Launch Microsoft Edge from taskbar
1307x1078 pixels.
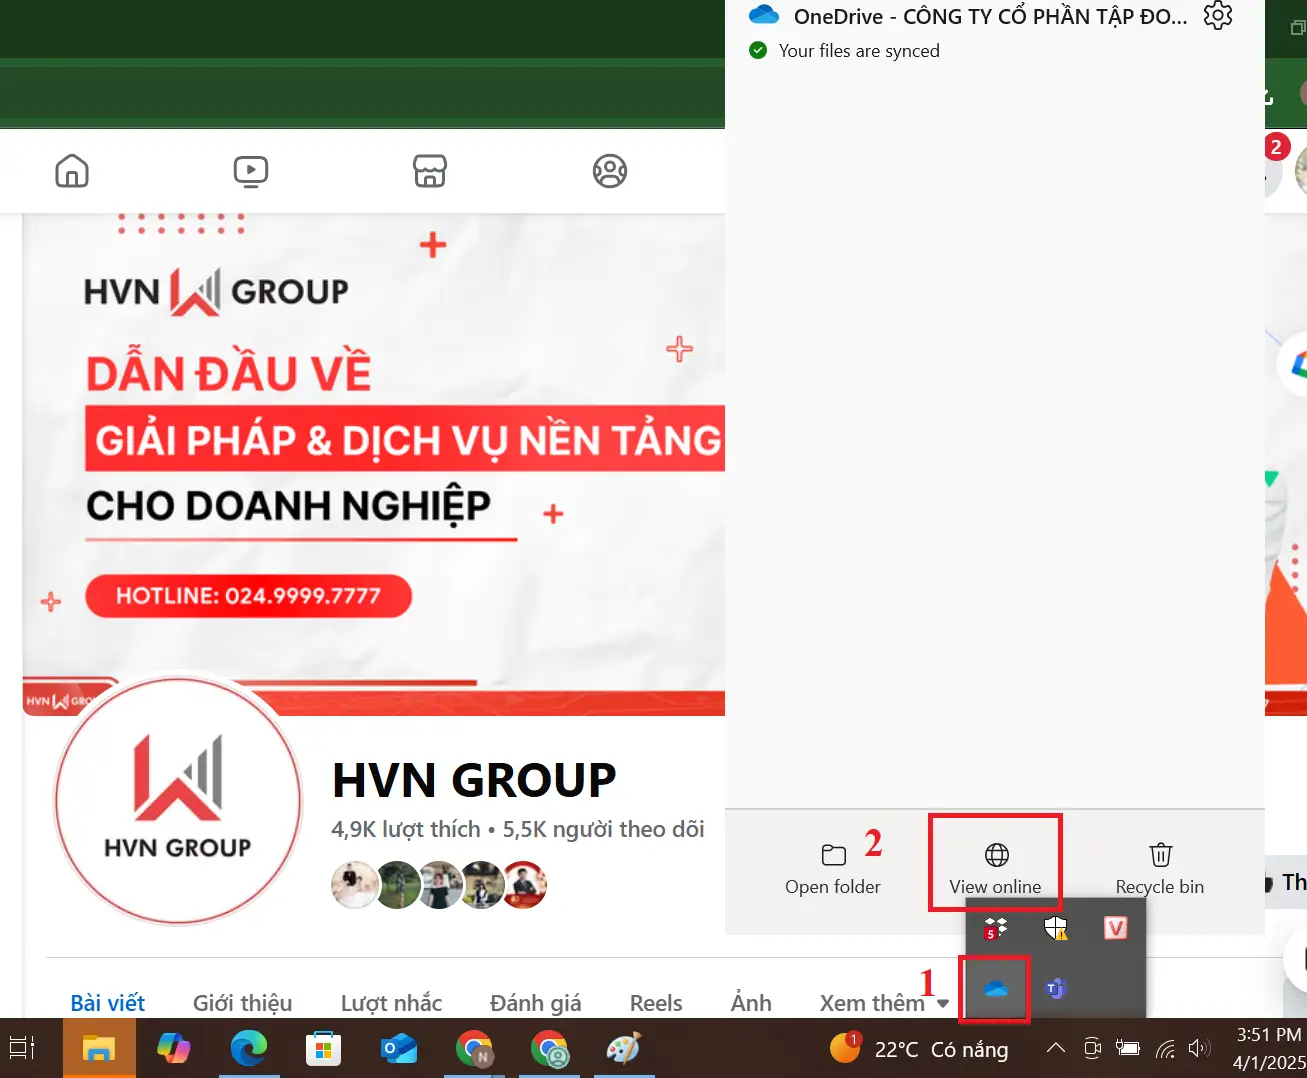[x=248, y=1049]
